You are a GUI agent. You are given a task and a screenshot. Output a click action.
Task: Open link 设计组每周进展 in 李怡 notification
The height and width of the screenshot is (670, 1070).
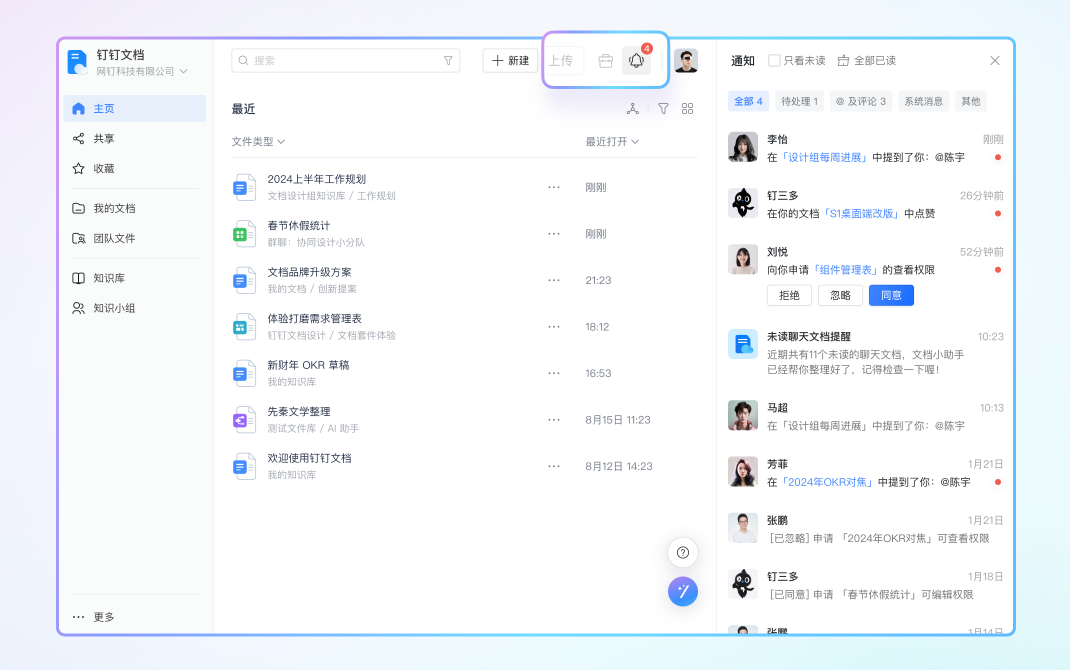coord(824,158)
